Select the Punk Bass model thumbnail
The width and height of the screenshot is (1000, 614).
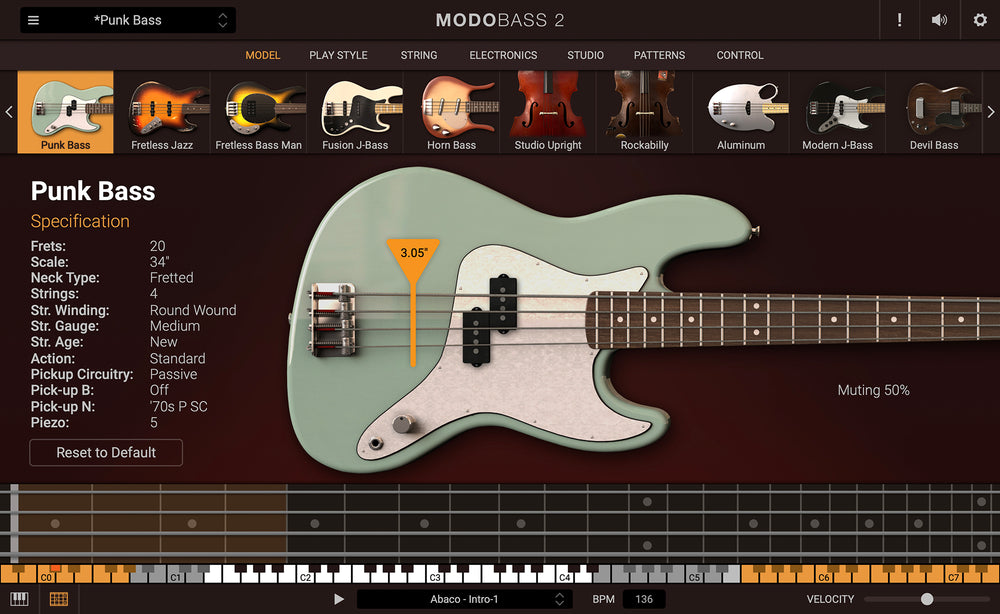pos(66,112)
